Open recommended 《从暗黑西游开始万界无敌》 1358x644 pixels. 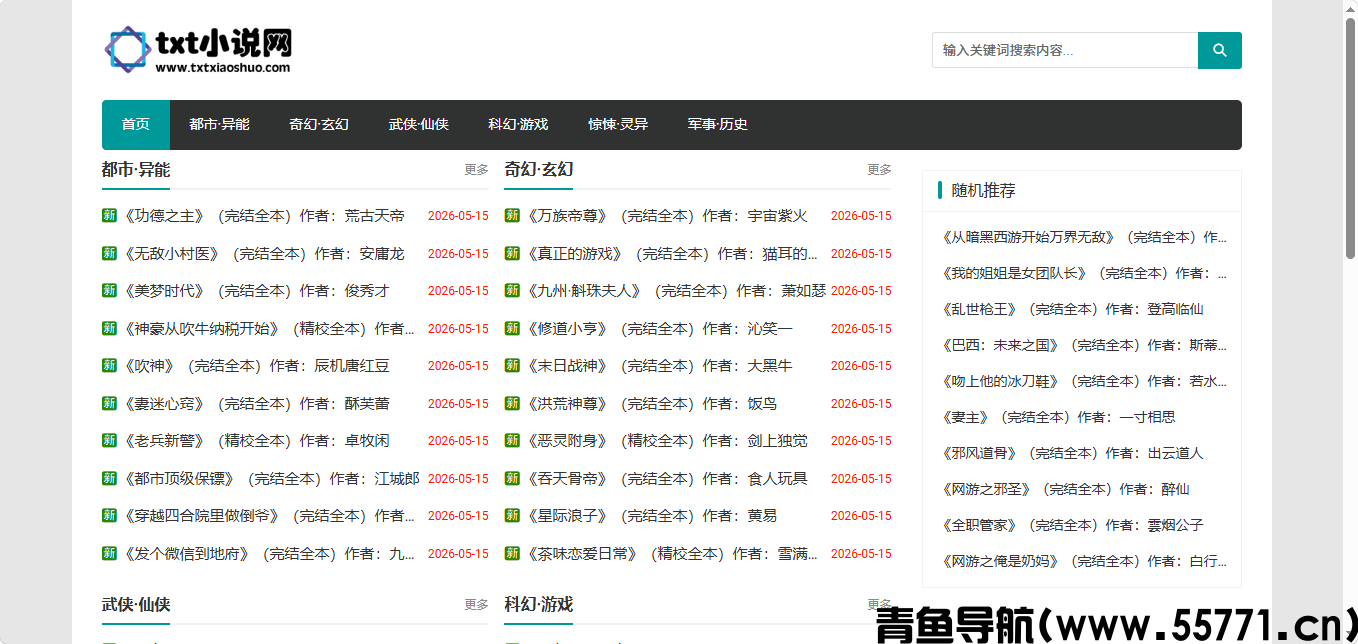coord(1083,237)
